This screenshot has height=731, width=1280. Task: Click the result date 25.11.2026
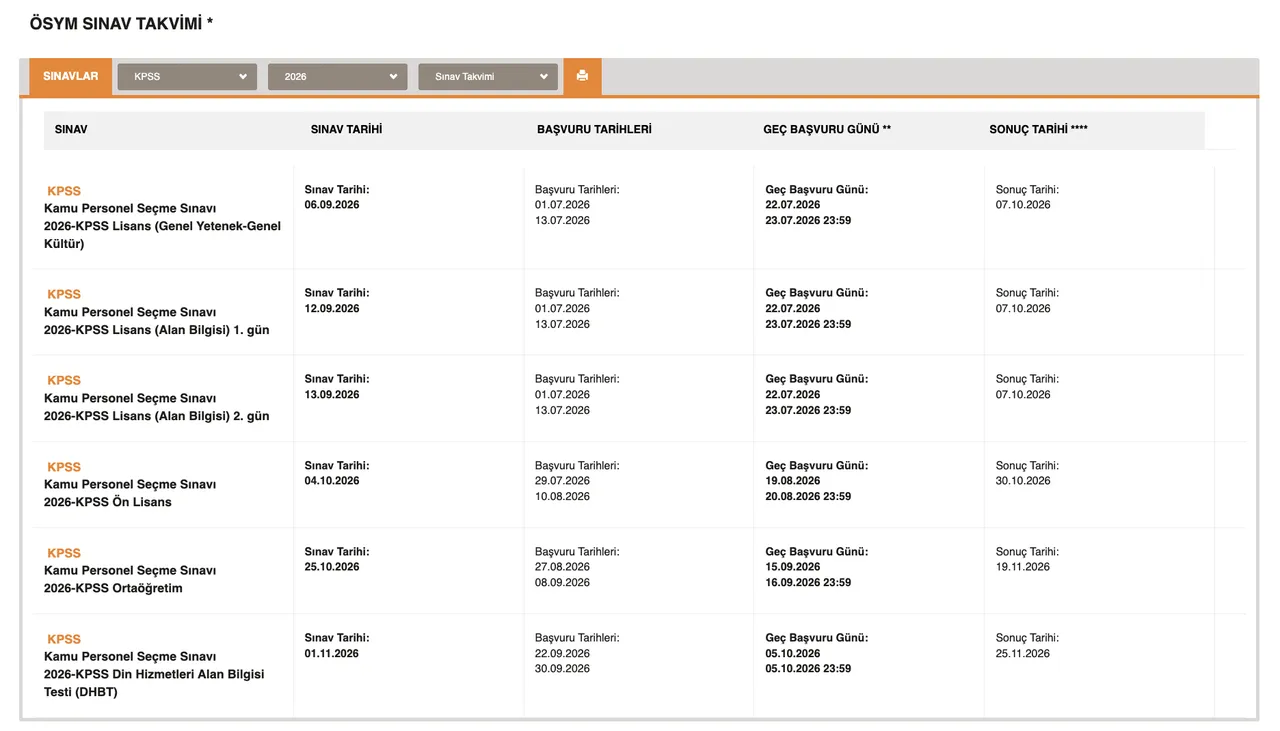(1023, 654)
